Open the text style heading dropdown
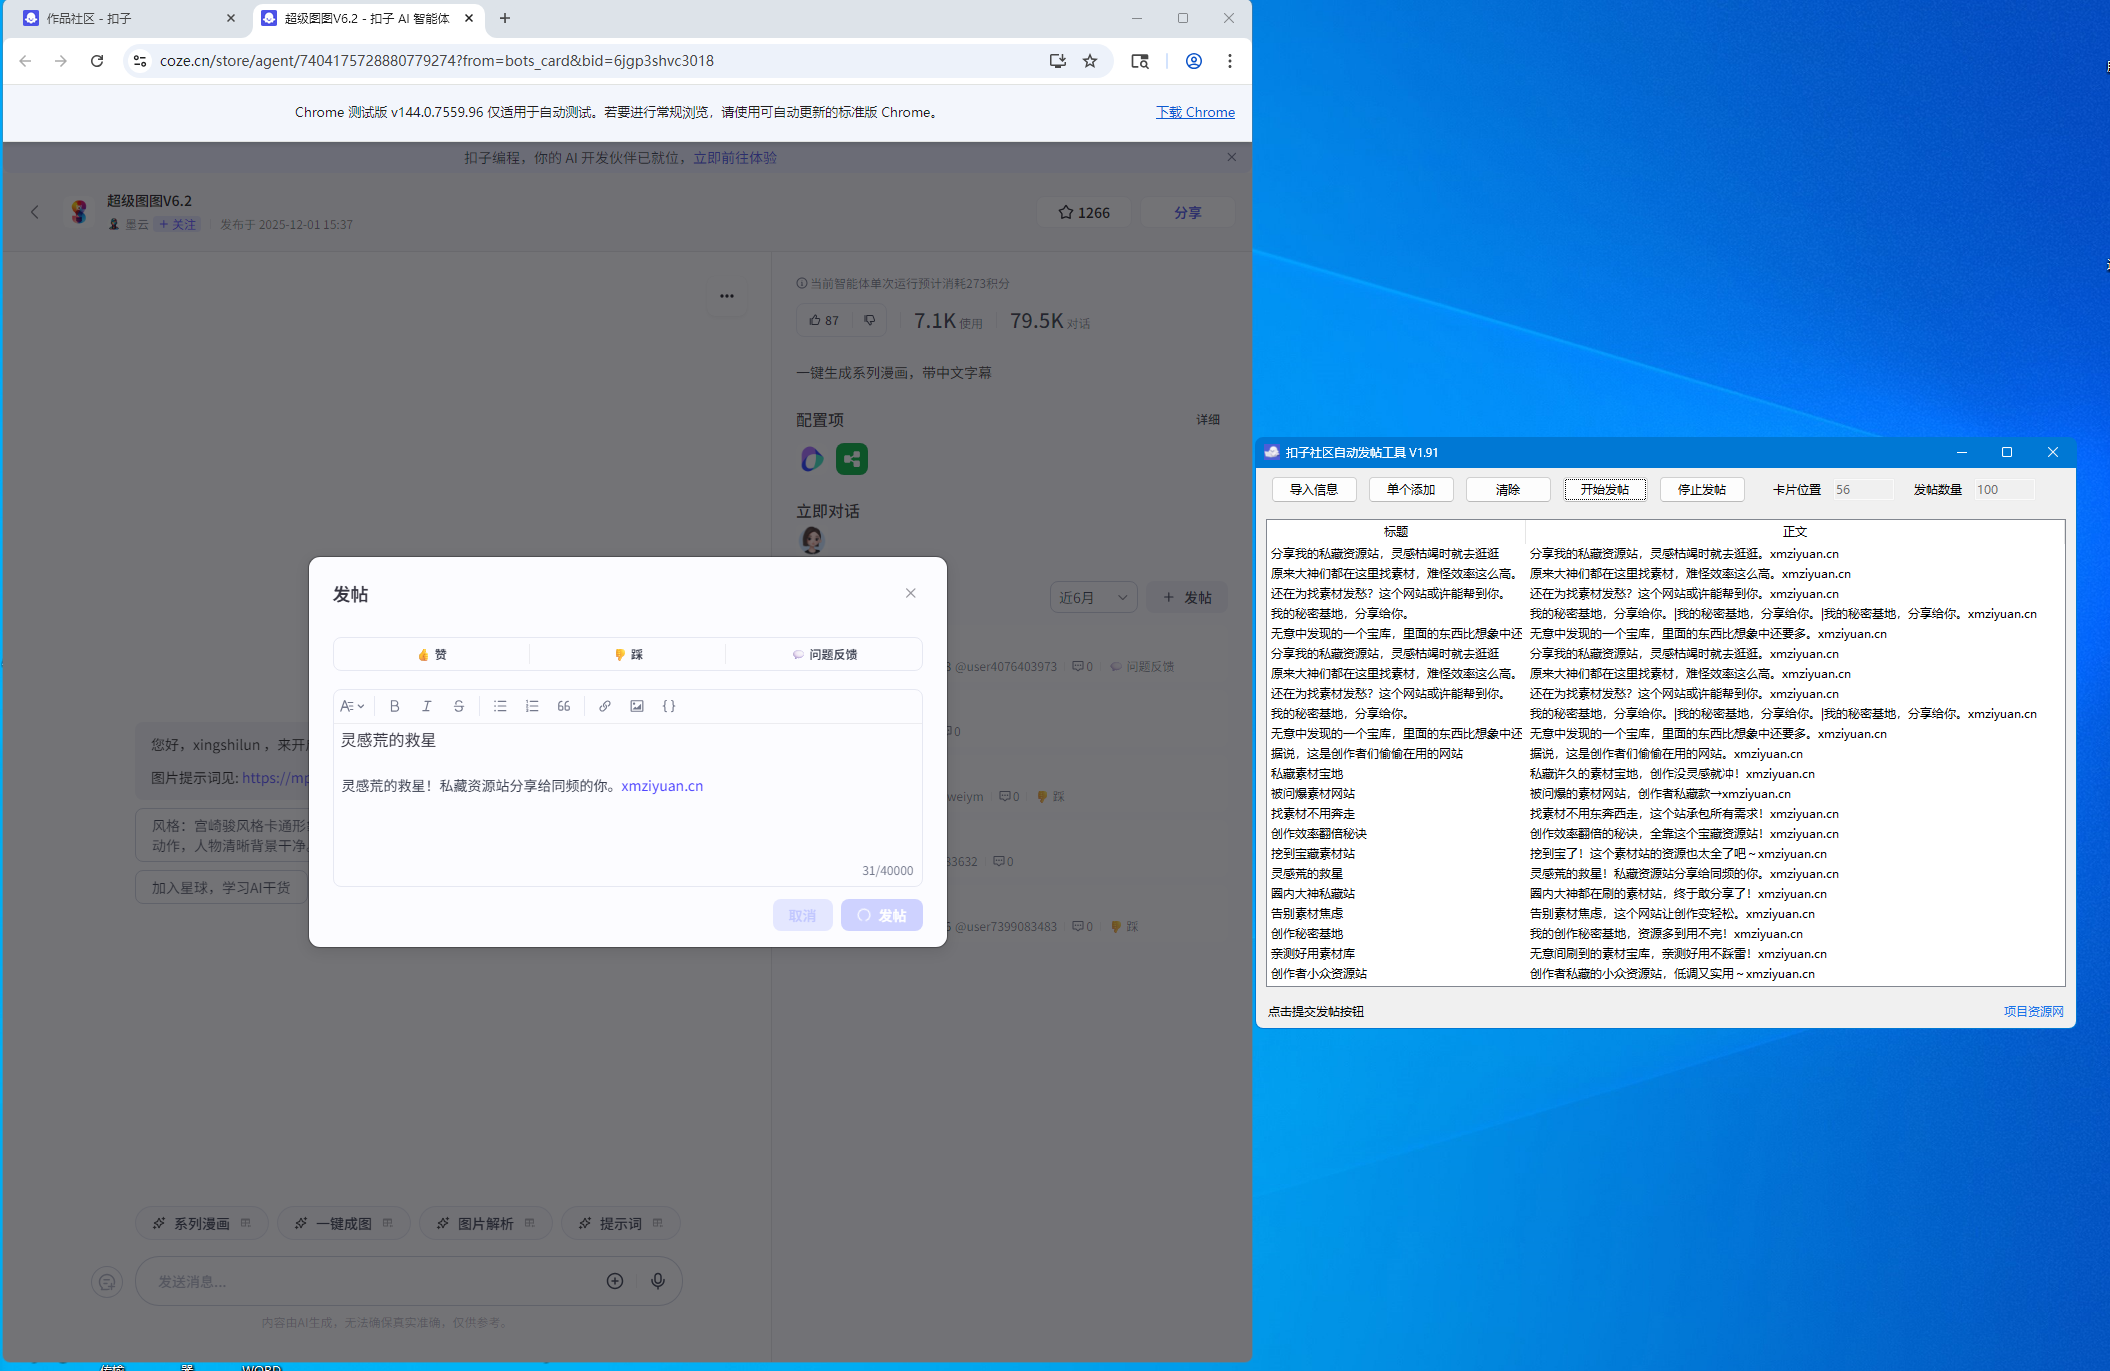This screenshot has height=1371, width=2110. point(352,706)
